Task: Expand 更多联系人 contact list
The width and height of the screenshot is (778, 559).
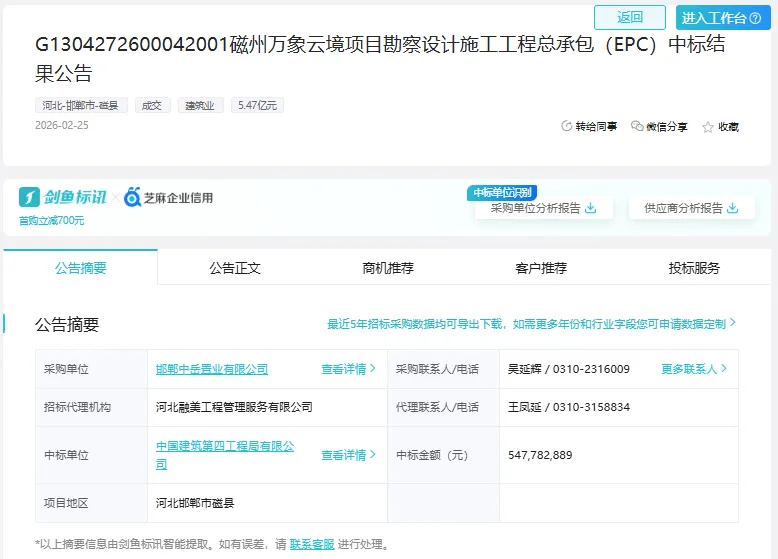Action: [694, 369]
